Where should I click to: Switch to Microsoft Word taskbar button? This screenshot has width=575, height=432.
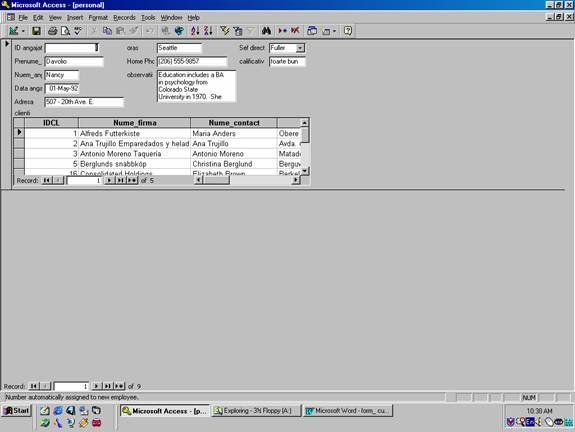pyautogui.click(x=348, y=411)
